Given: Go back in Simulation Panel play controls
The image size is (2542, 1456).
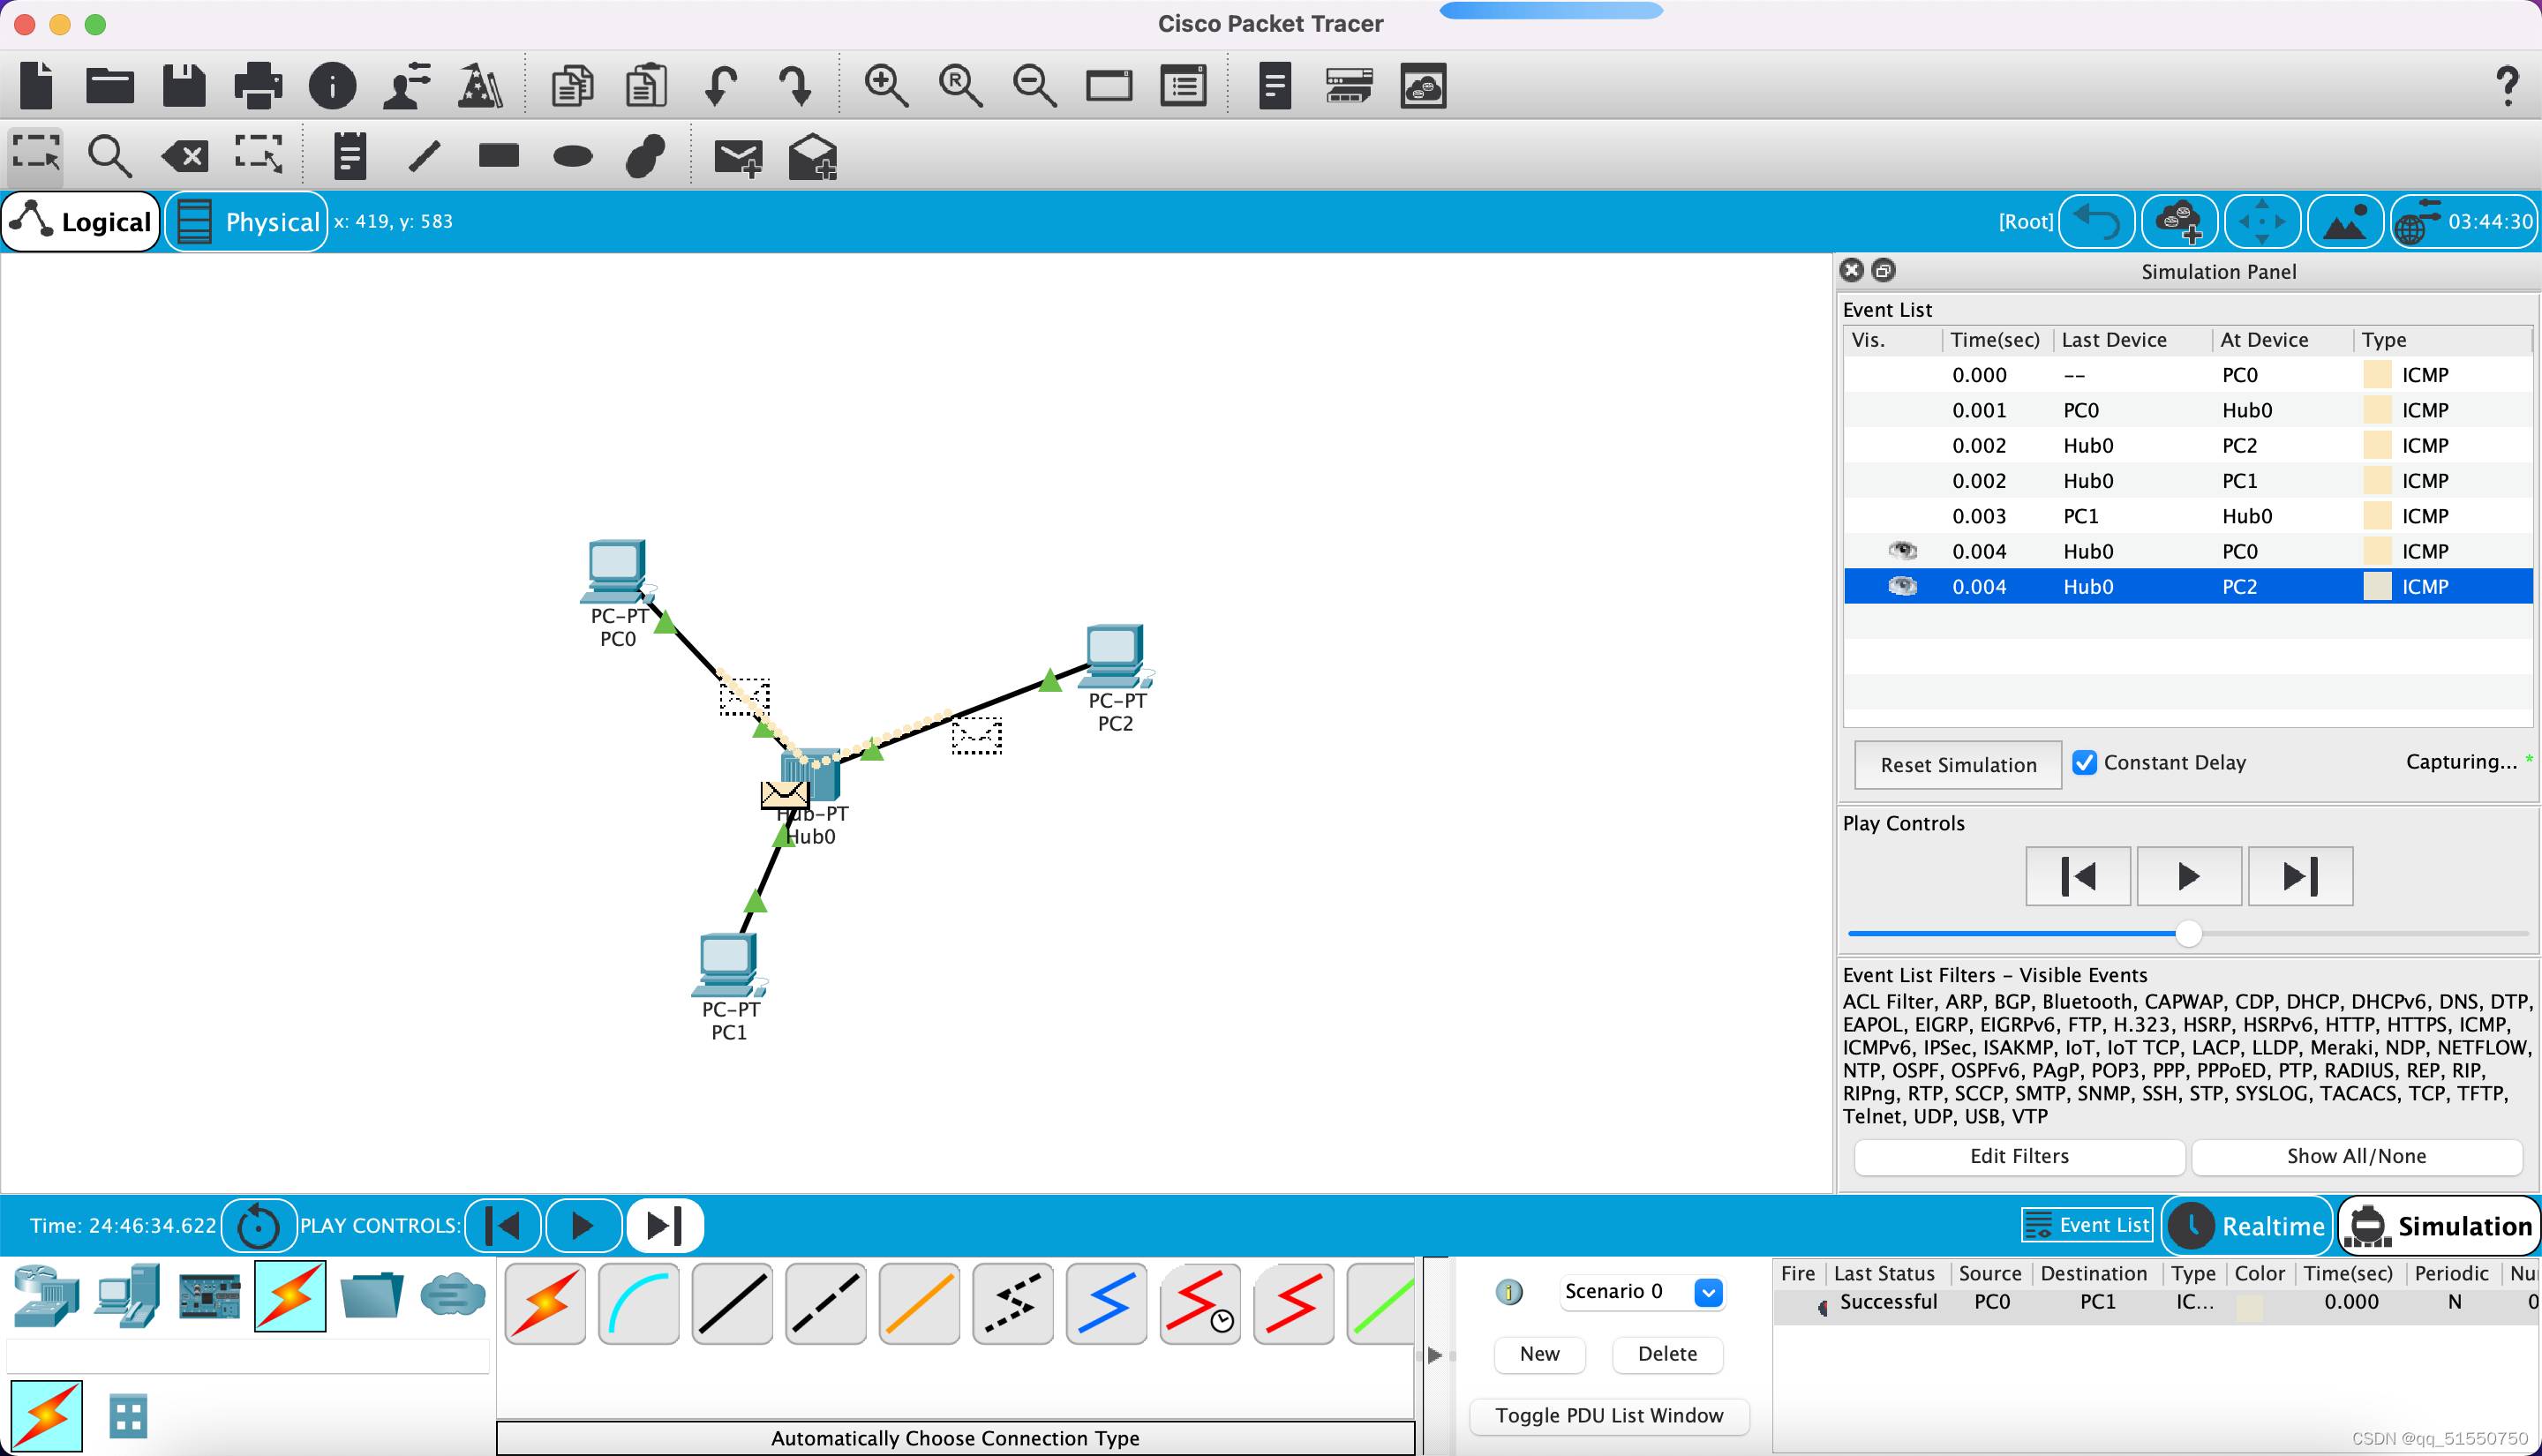Looking at the screenshot, I should pos(2078,876).
